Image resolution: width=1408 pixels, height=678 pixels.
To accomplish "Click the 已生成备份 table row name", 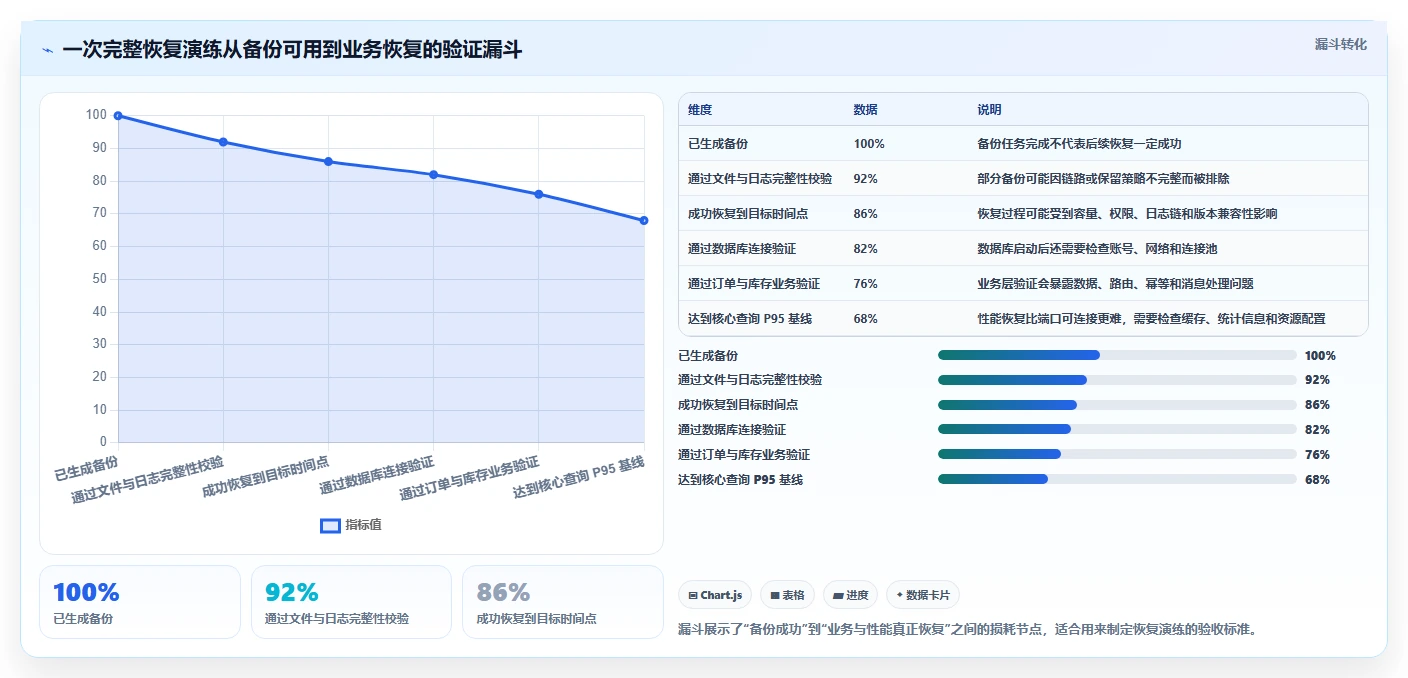I will (x=718, y=144).
